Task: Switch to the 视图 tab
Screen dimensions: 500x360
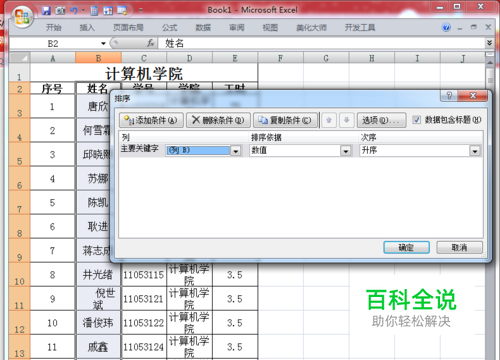Action: pyautogui.click(x=270, y=27)
